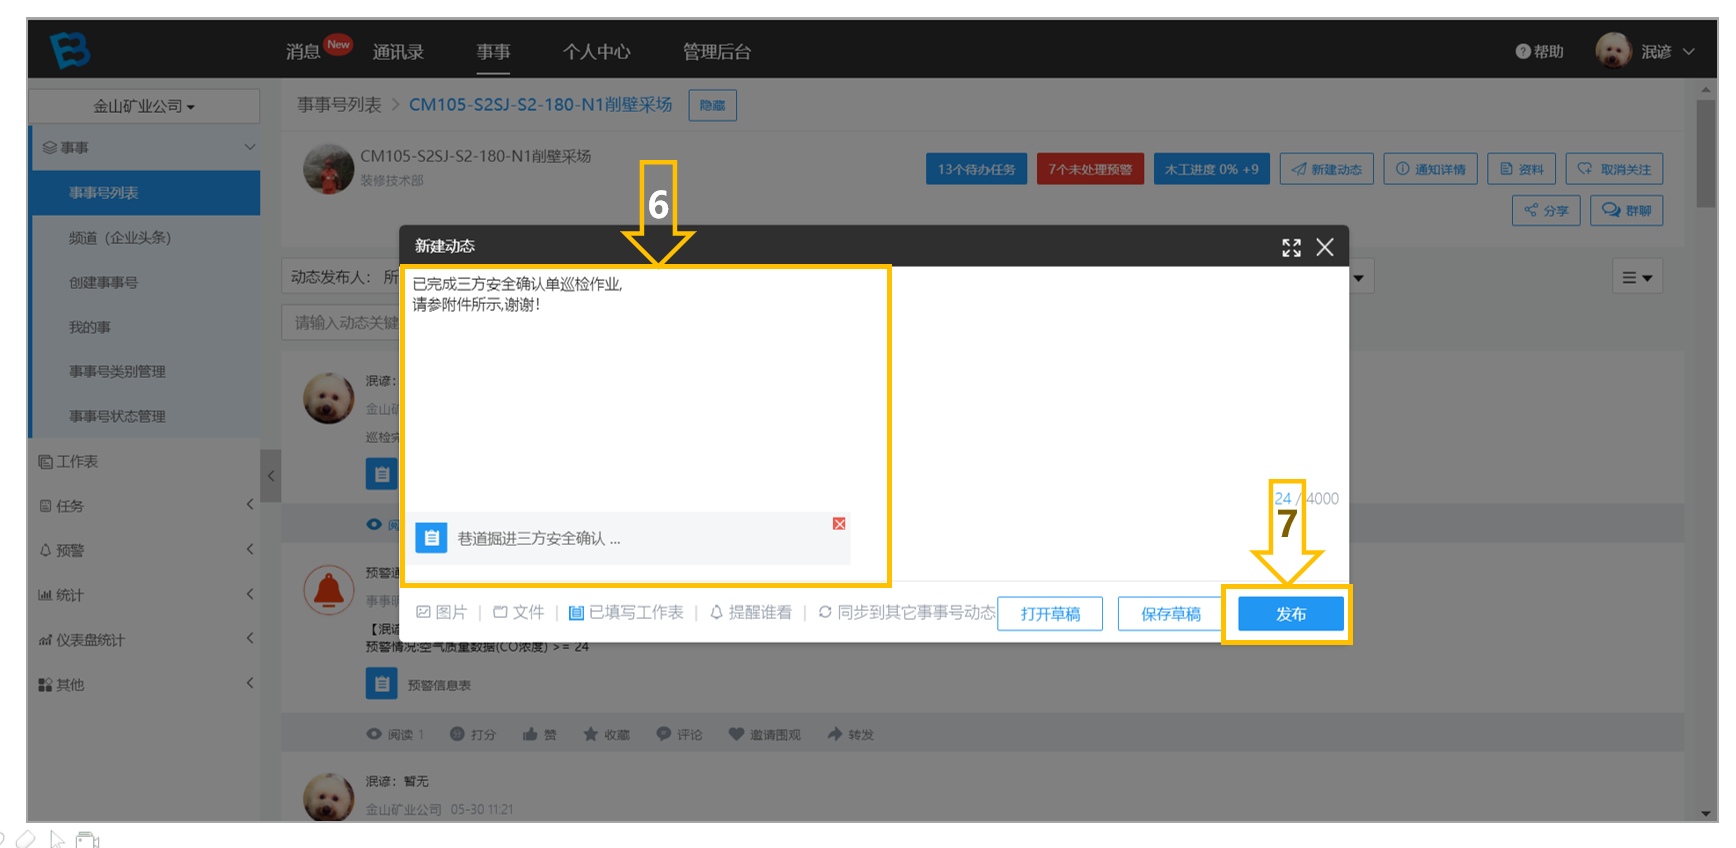
Task: Open 我的事 in sidebar
Action: 89,327
